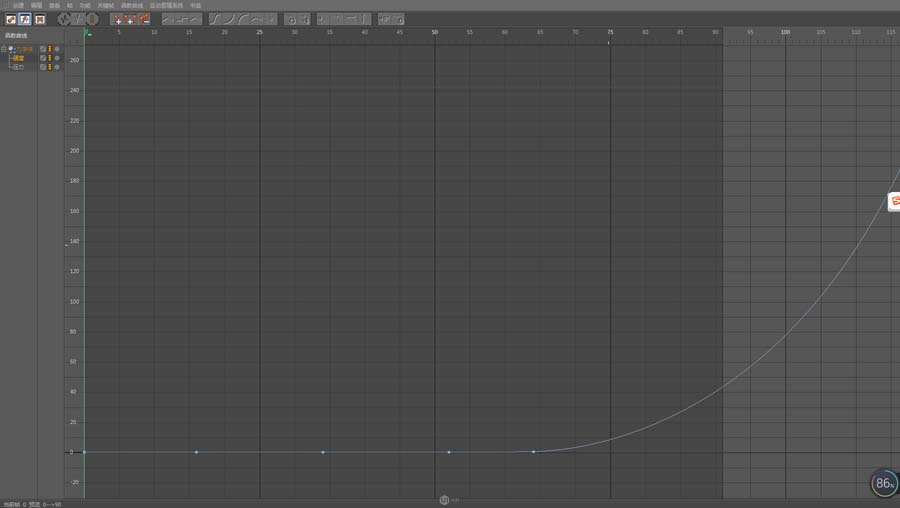Click the second red marker-plus icon

tap(130, 19)
